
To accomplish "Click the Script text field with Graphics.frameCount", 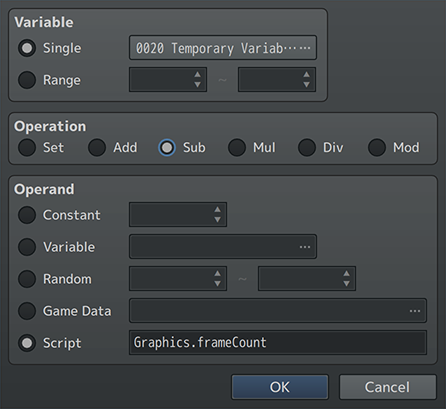I will coord(278,342).
